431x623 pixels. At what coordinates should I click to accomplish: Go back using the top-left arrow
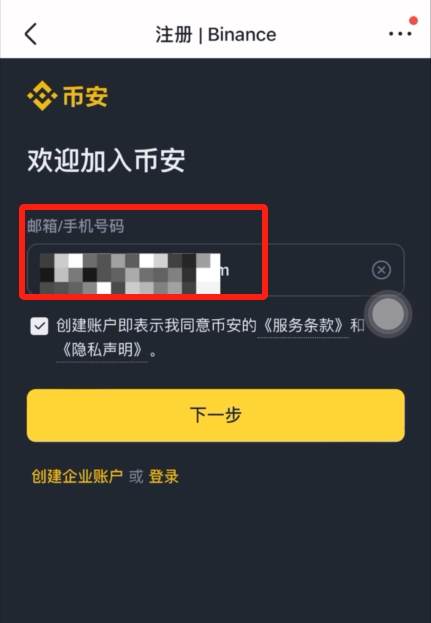(x=31, y=34)
